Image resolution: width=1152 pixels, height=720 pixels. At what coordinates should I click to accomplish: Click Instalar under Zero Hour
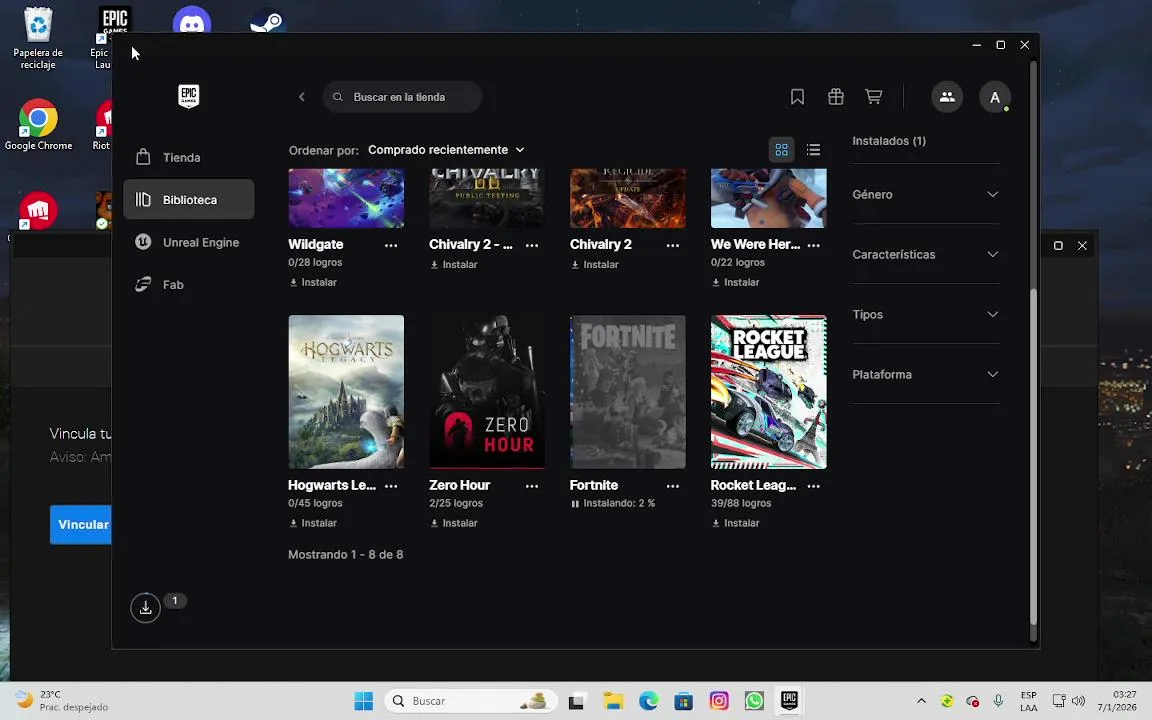point(454,523)
